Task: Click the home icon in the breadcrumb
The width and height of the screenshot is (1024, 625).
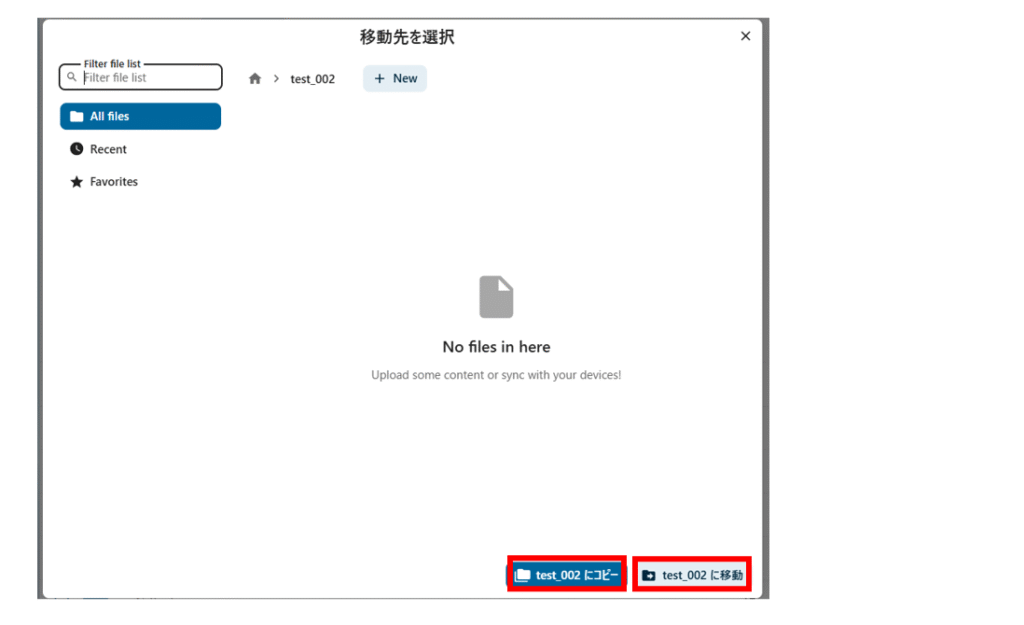Action: click(255, 79)
